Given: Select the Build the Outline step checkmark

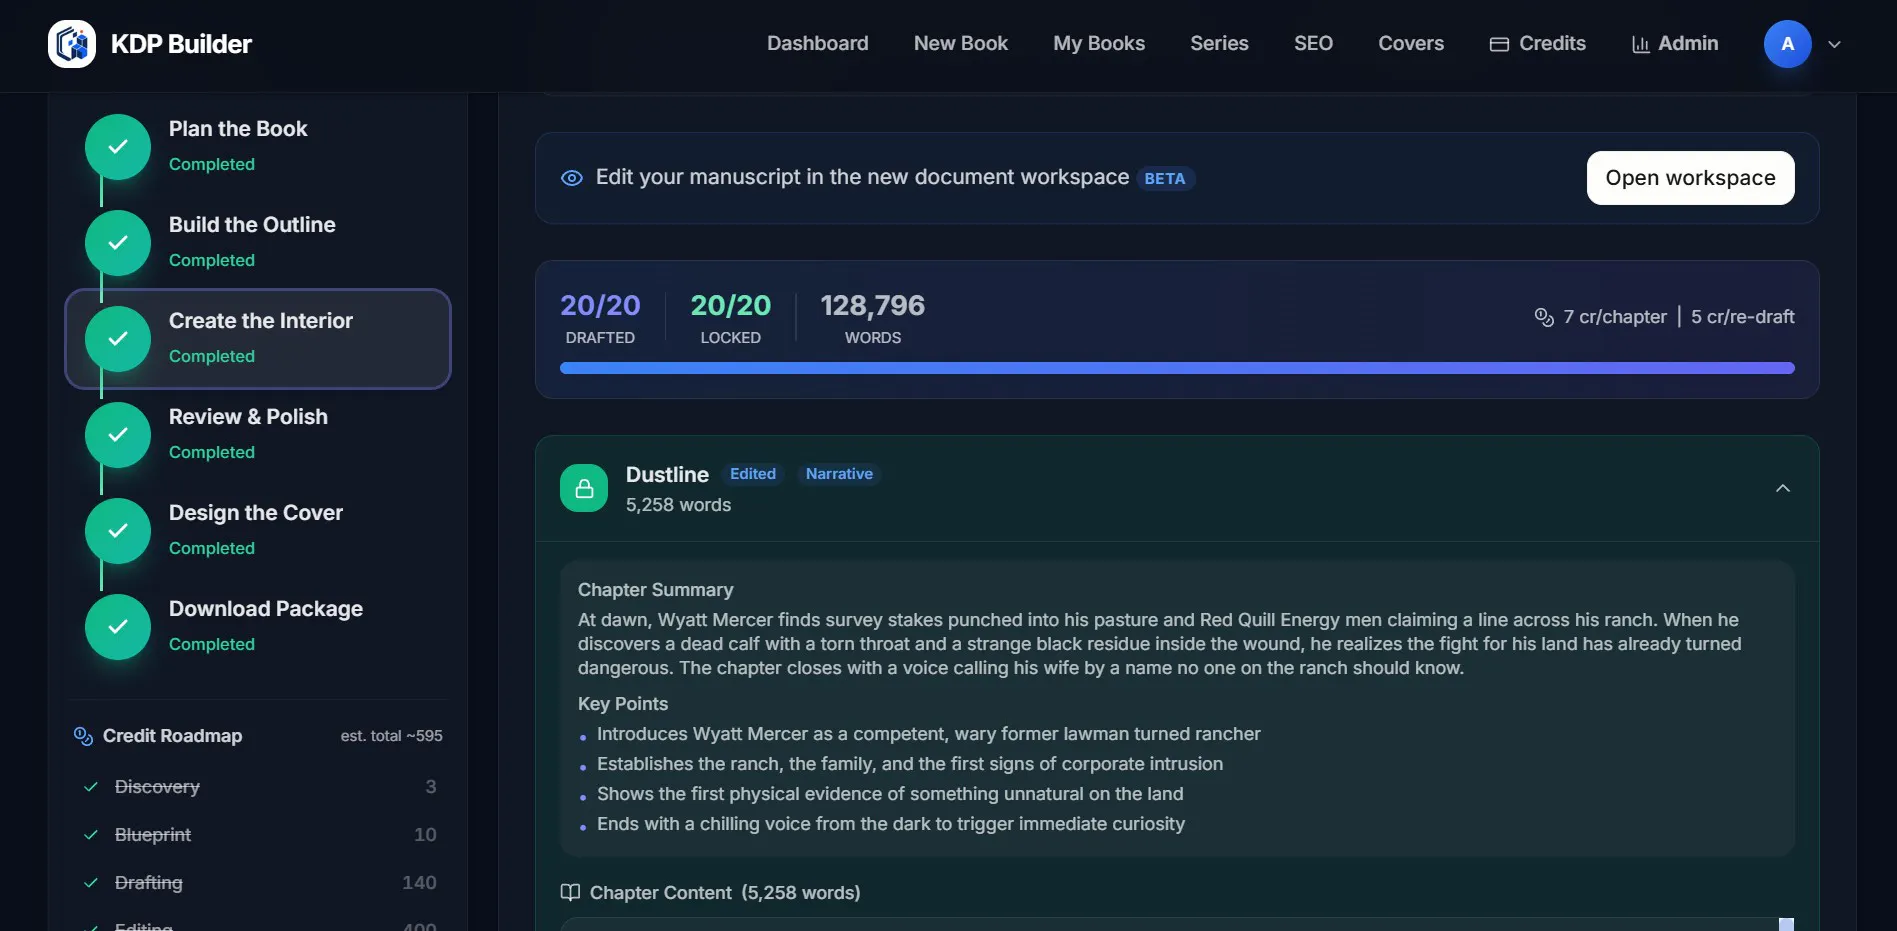Looking at the screenshot, I should (118, 243).
